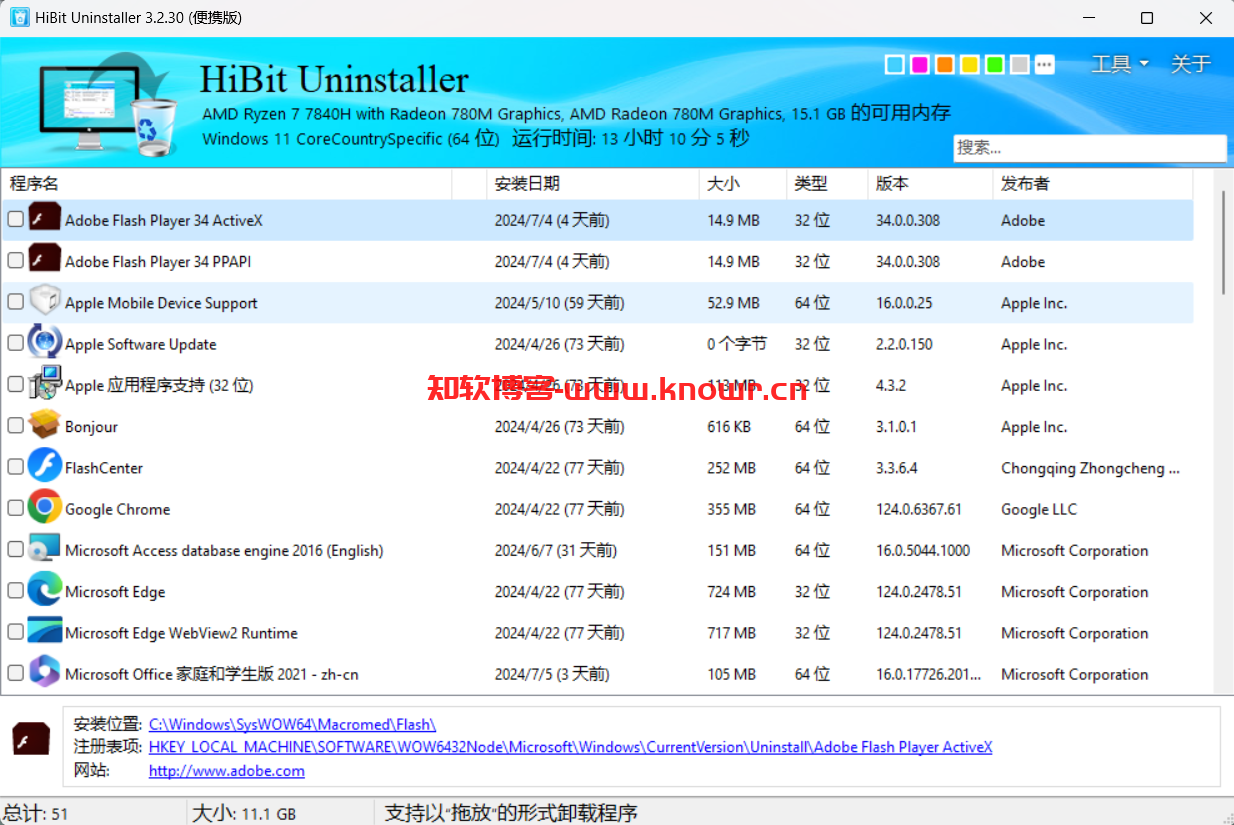Click the 52.9 MB size cell
This screenshot has width=1234, height=825.
click(733, 303)
